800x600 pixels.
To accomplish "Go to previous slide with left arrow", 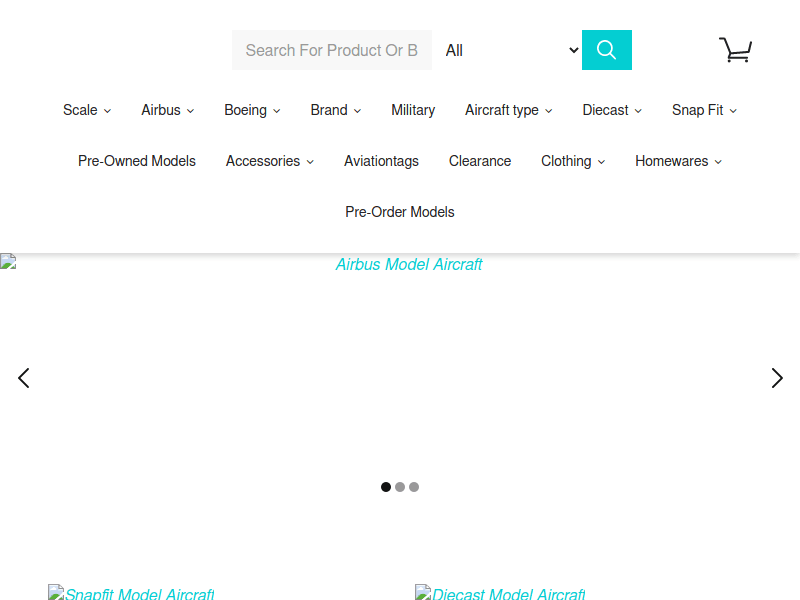I will pyautogui.click(x=24, y=378).
